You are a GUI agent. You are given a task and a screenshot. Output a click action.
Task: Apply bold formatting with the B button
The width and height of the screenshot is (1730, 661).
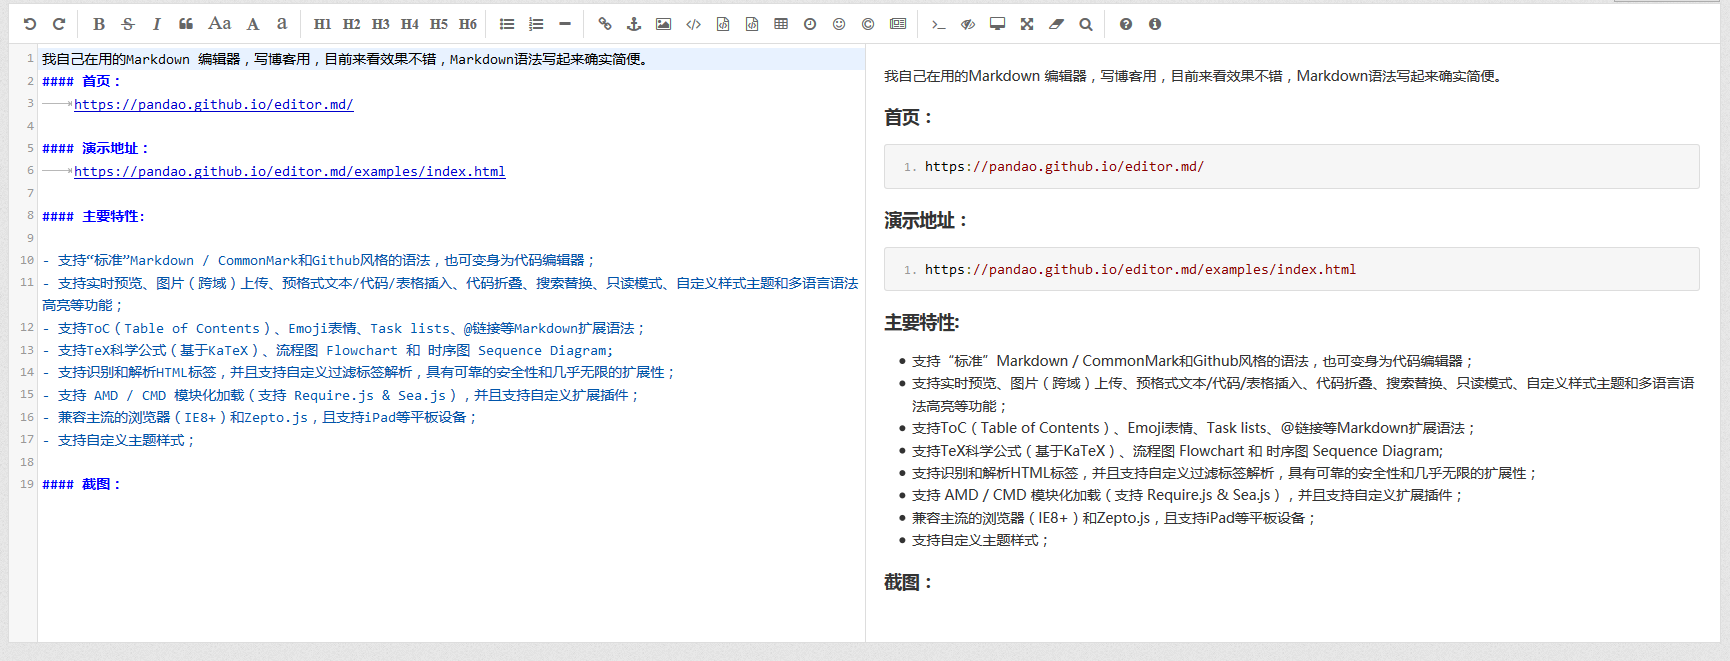[x=99, y=24]
